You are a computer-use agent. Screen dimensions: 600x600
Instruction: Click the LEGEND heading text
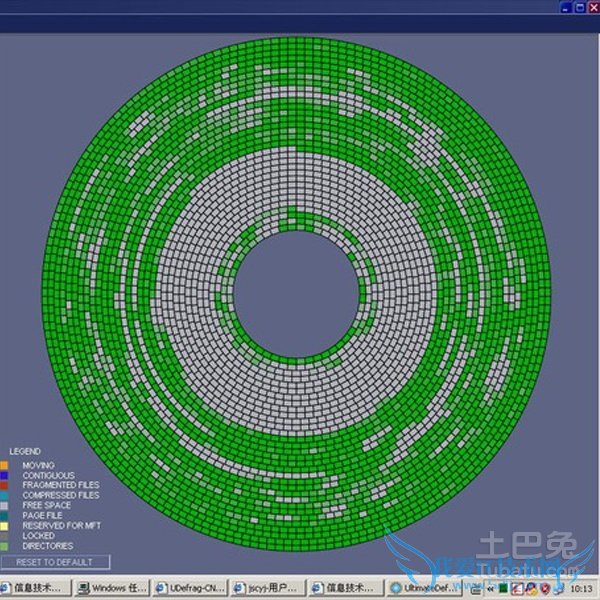25,452
